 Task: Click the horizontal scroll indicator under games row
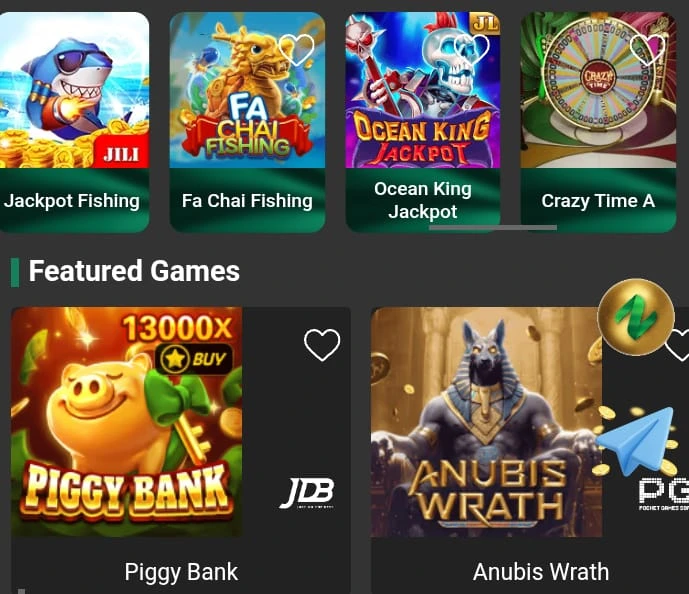(x=493, y=228)
